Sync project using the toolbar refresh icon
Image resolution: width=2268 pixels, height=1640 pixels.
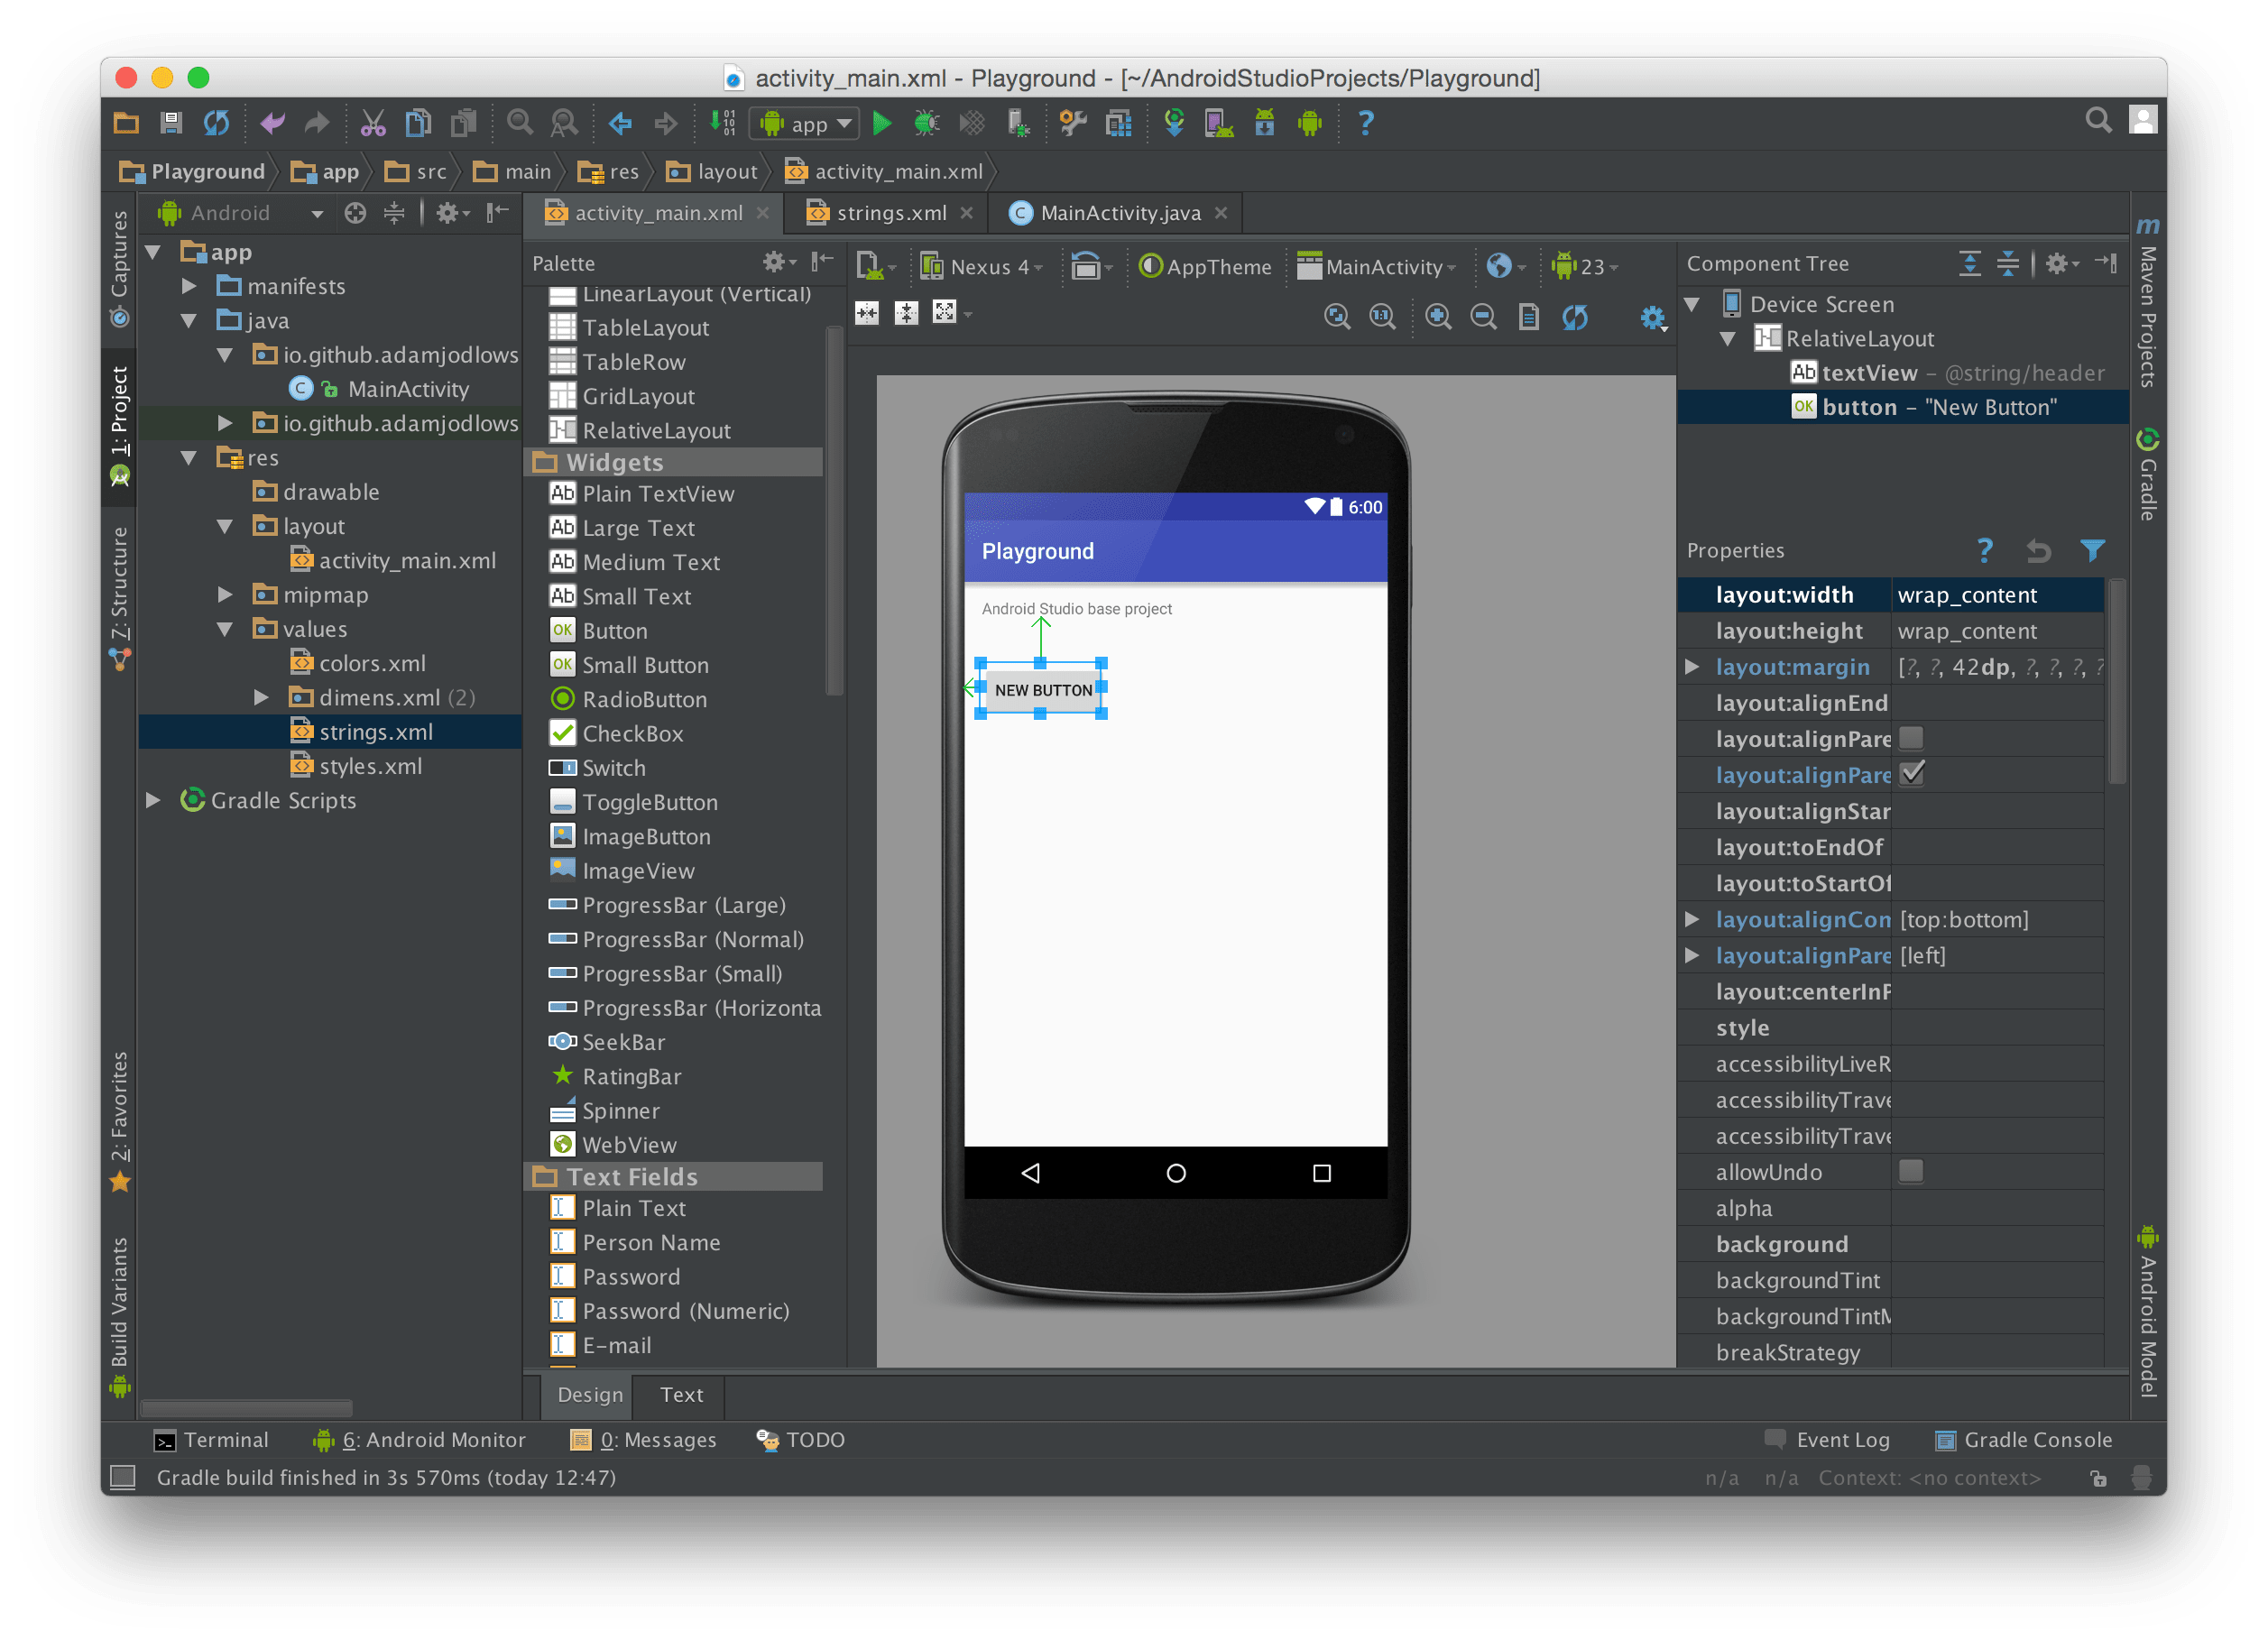tap(216, 124)
